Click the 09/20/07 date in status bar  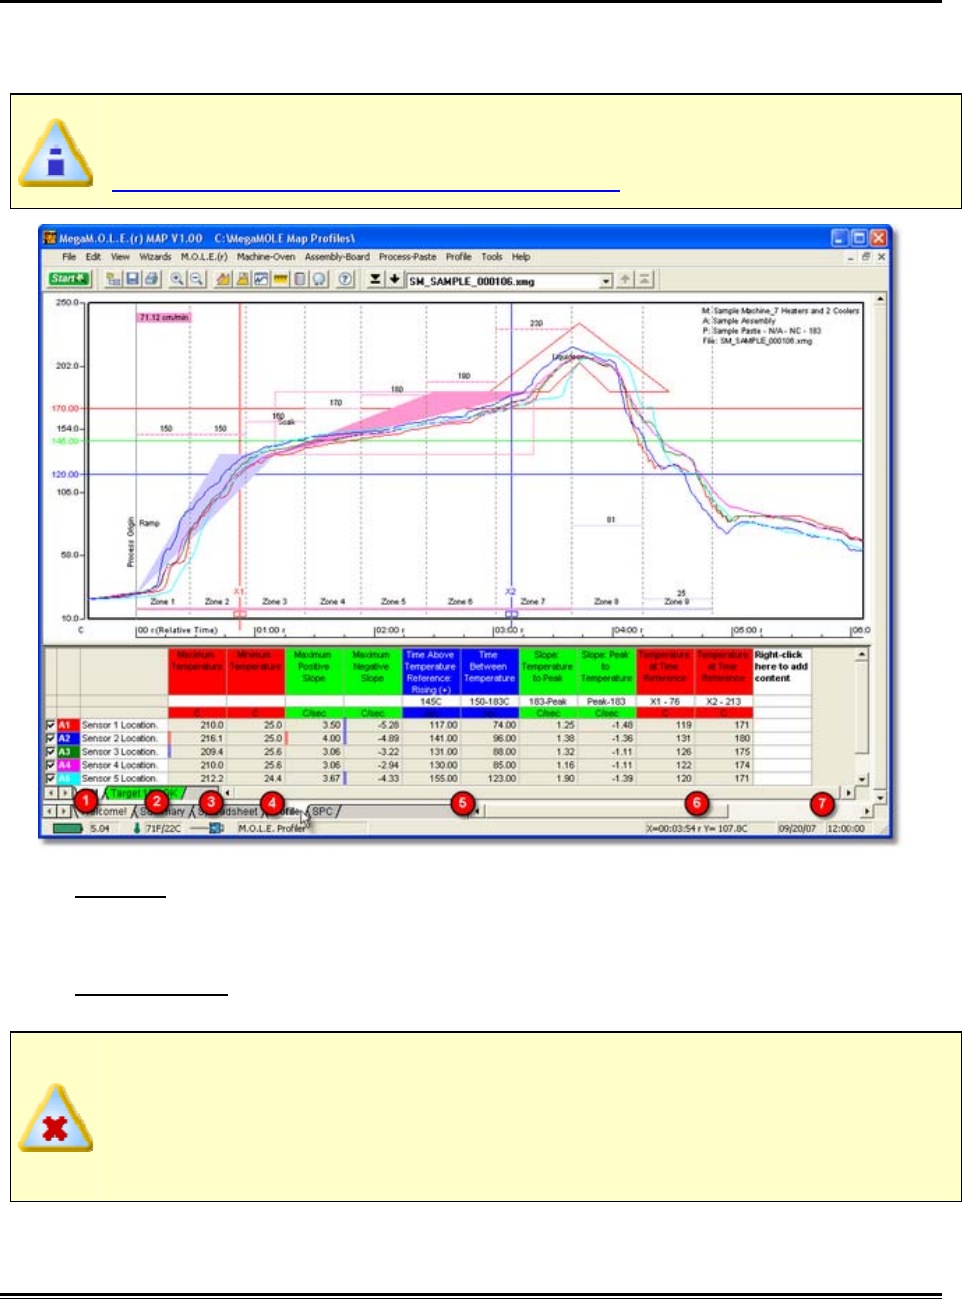coord(798,829)
